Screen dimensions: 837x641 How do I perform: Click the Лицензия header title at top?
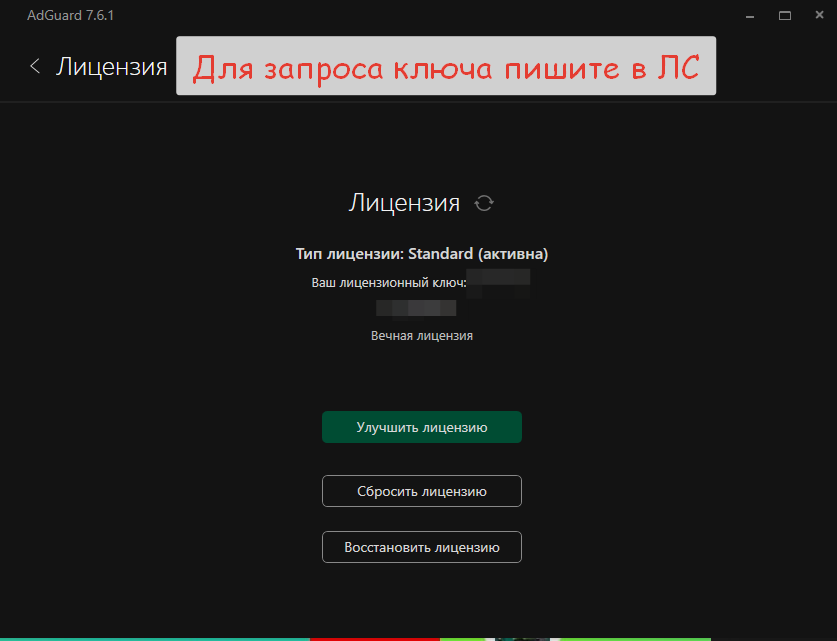(112, 67)
